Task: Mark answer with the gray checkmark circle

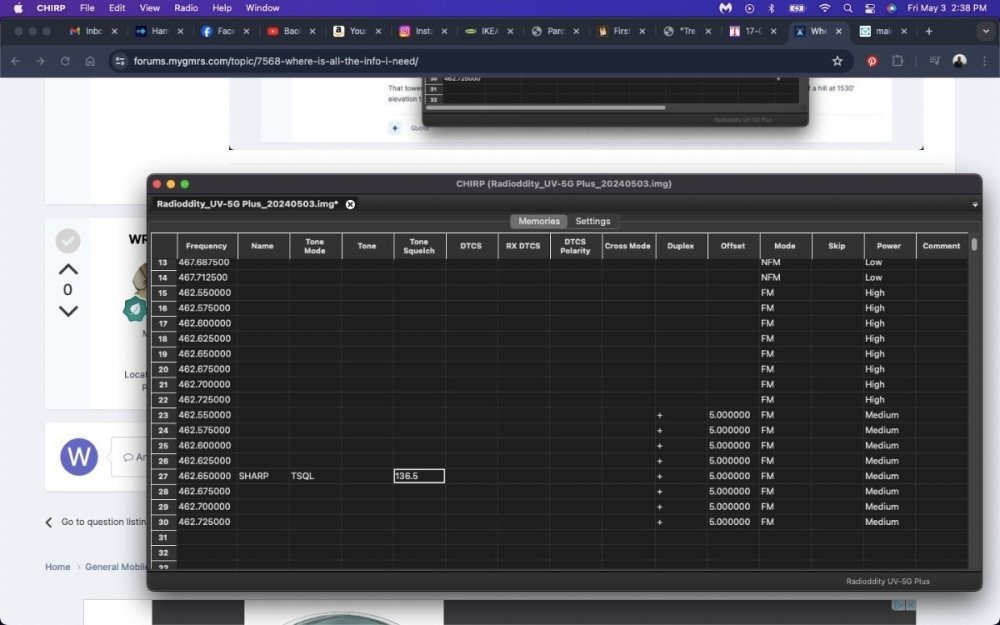Action: [x=68, y=241]
